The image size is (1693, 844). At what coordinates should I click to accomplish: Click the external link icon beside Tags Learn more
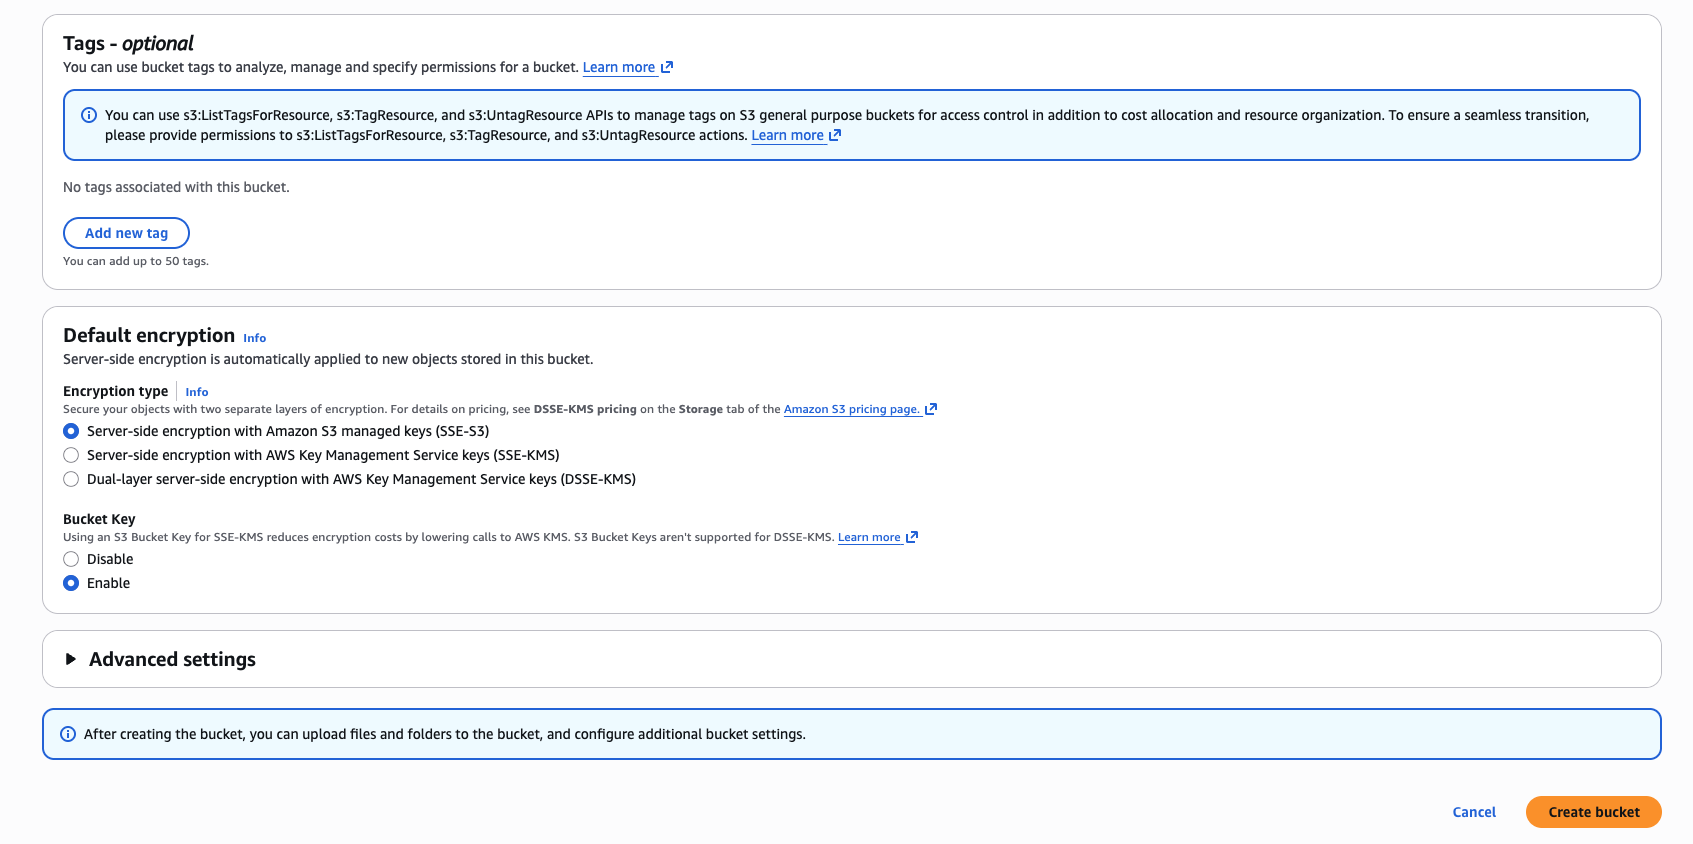tap(667, 67)
